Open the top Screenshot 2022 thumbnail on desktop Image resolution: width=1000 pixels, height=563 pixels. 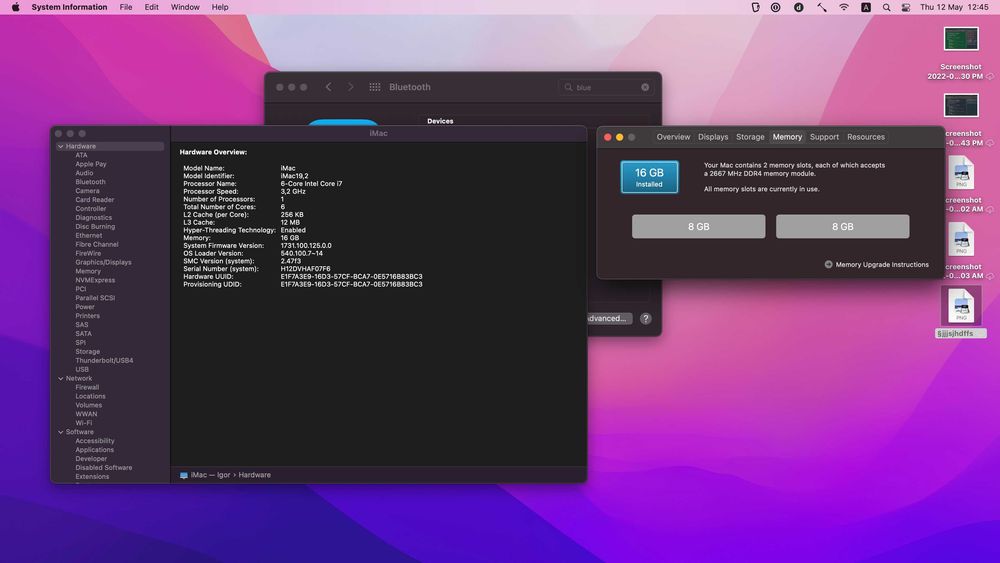[960, 39]
